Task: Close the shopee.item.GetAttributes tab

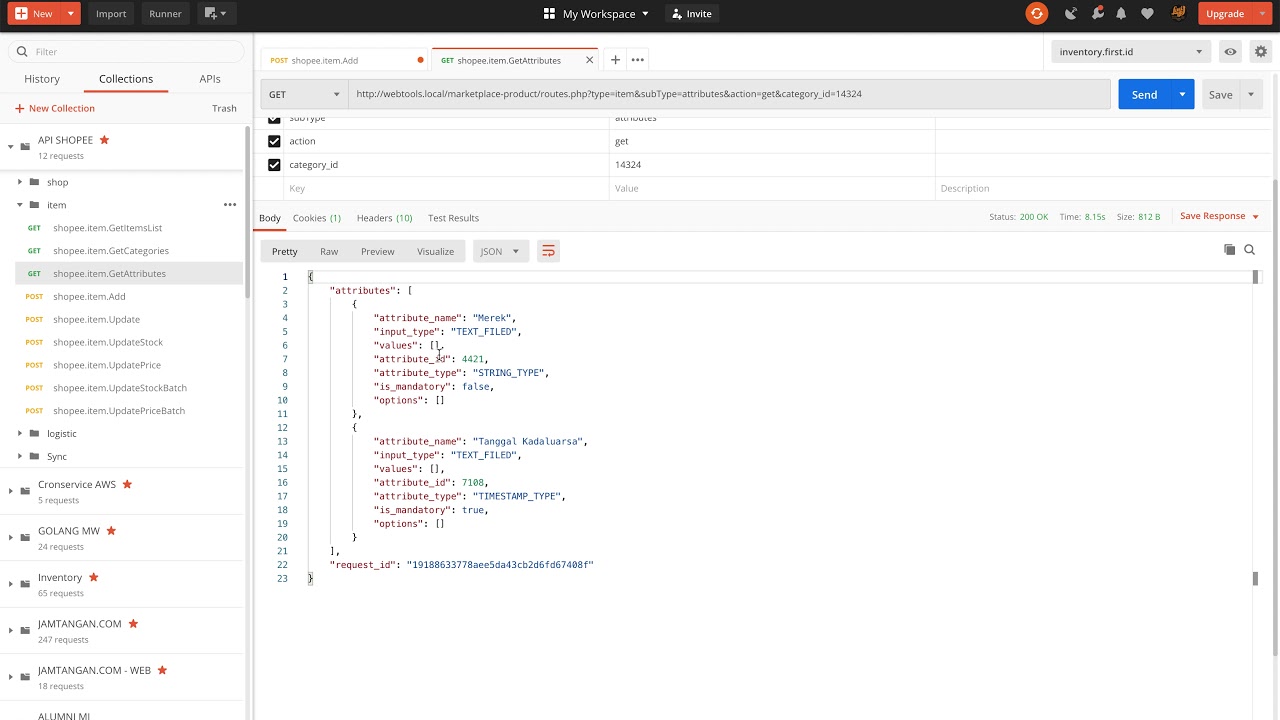Action: click(x=589, y=60)
